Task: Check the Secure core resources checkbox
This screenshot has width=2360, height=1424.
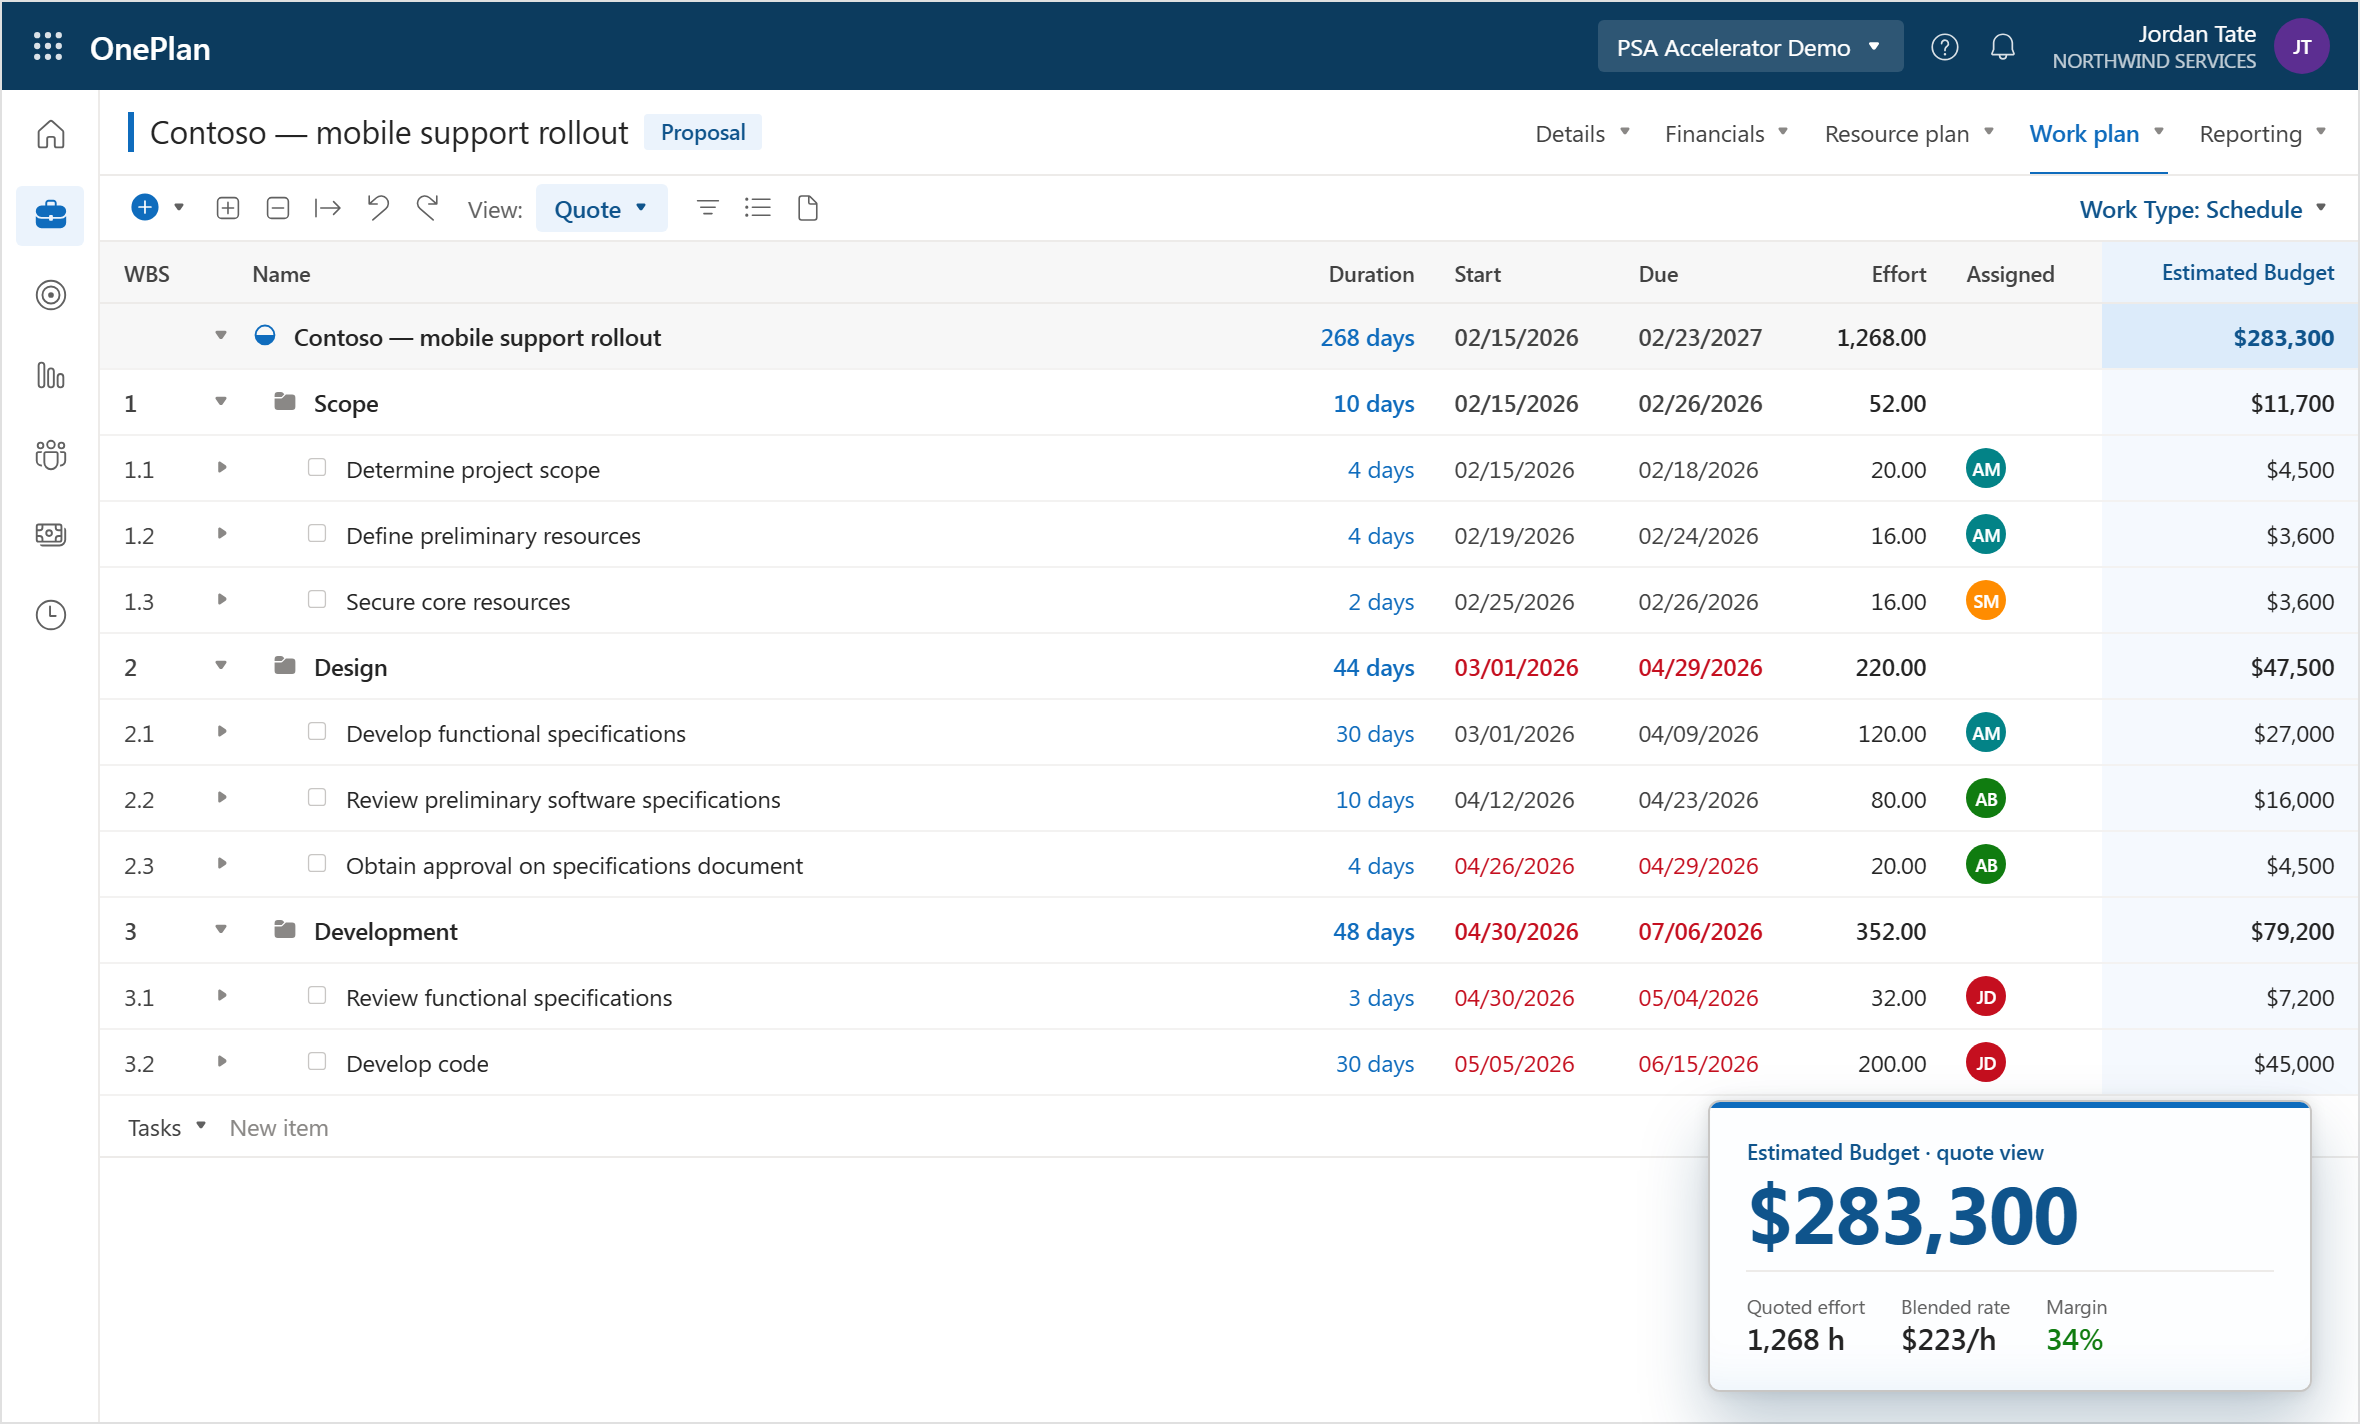Action: (317, 599)
